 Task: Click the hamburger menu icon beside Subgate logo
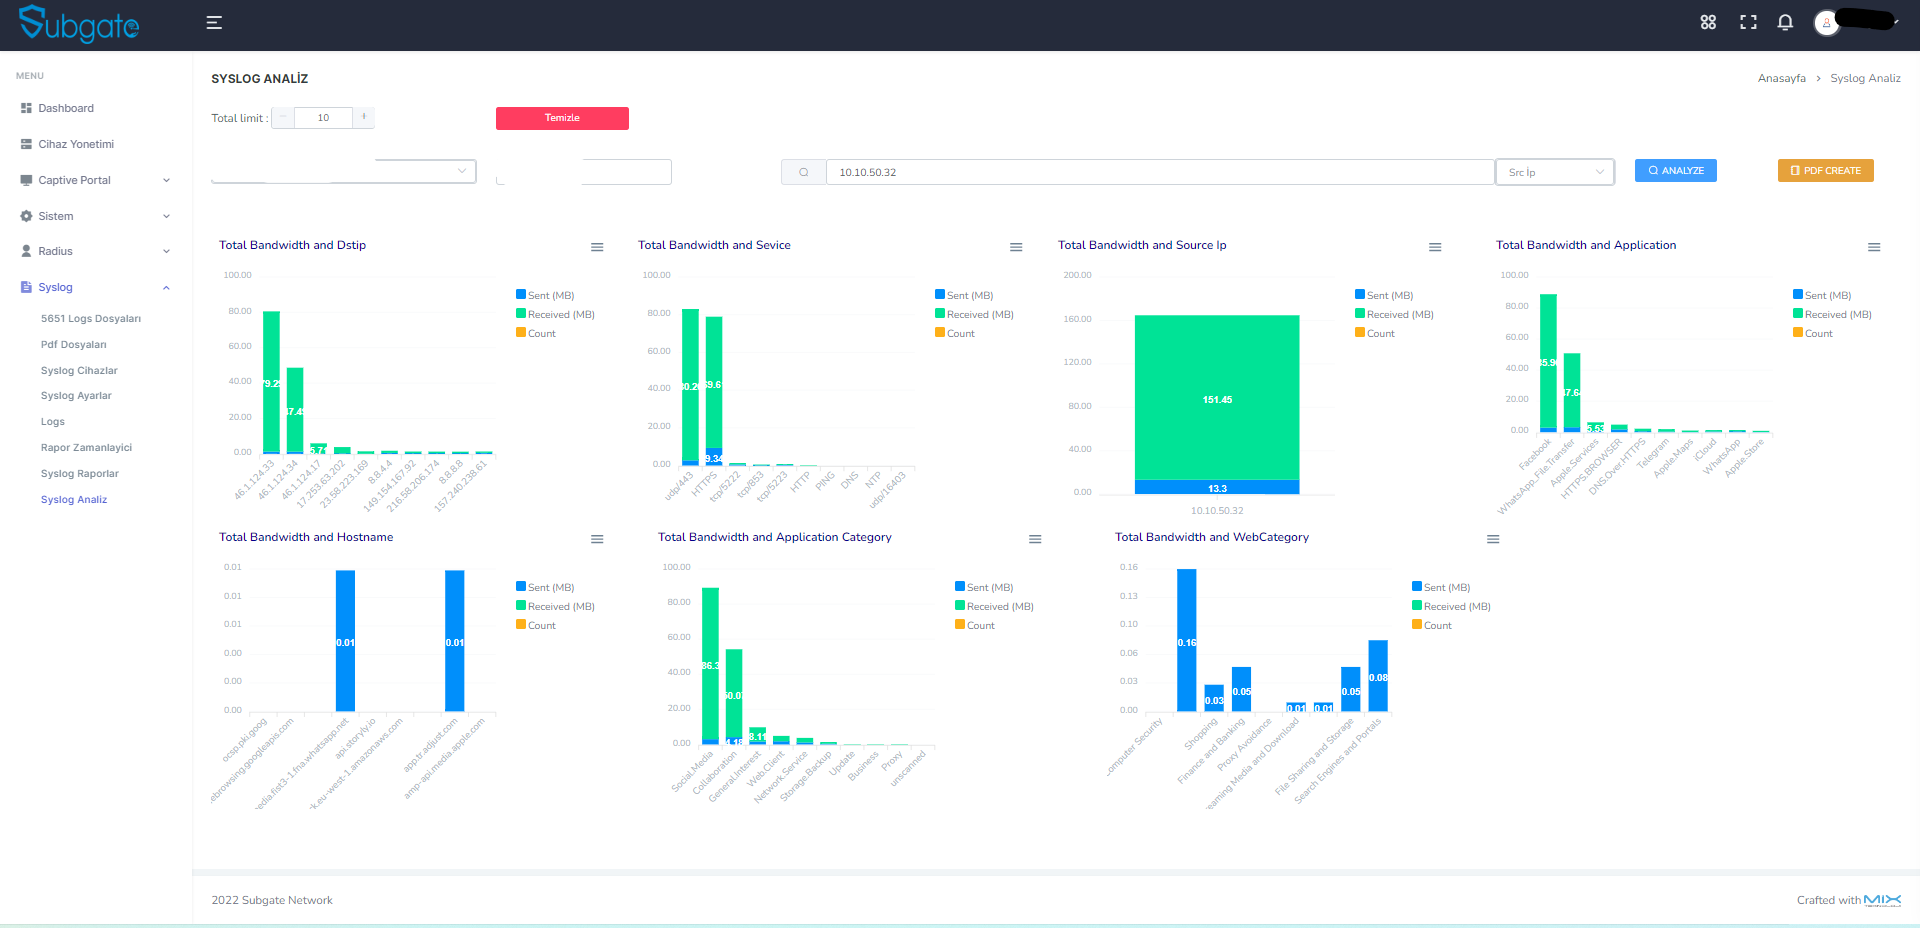pos(213,22)
